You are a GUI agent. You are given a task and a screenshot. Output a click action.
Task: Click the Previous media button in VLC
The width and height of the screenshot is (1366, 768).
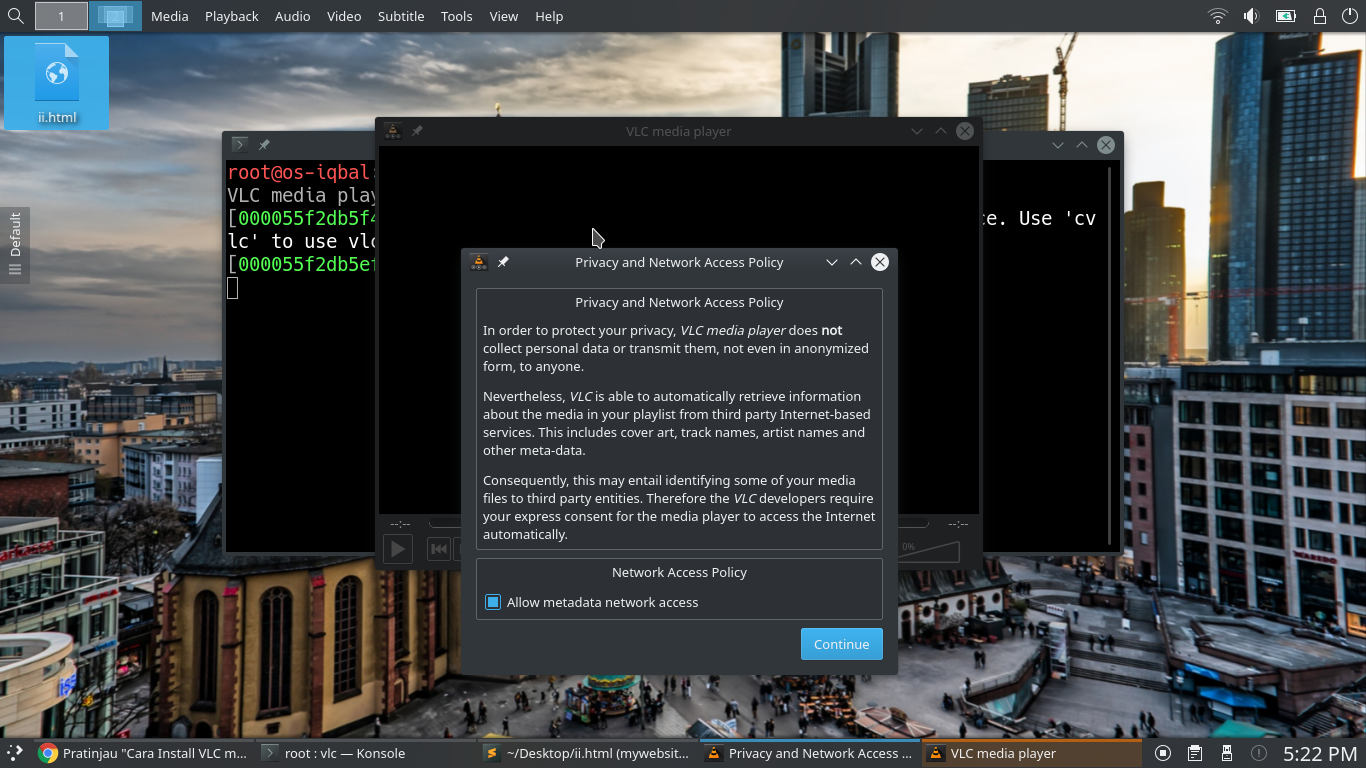(x=438, y=548)
